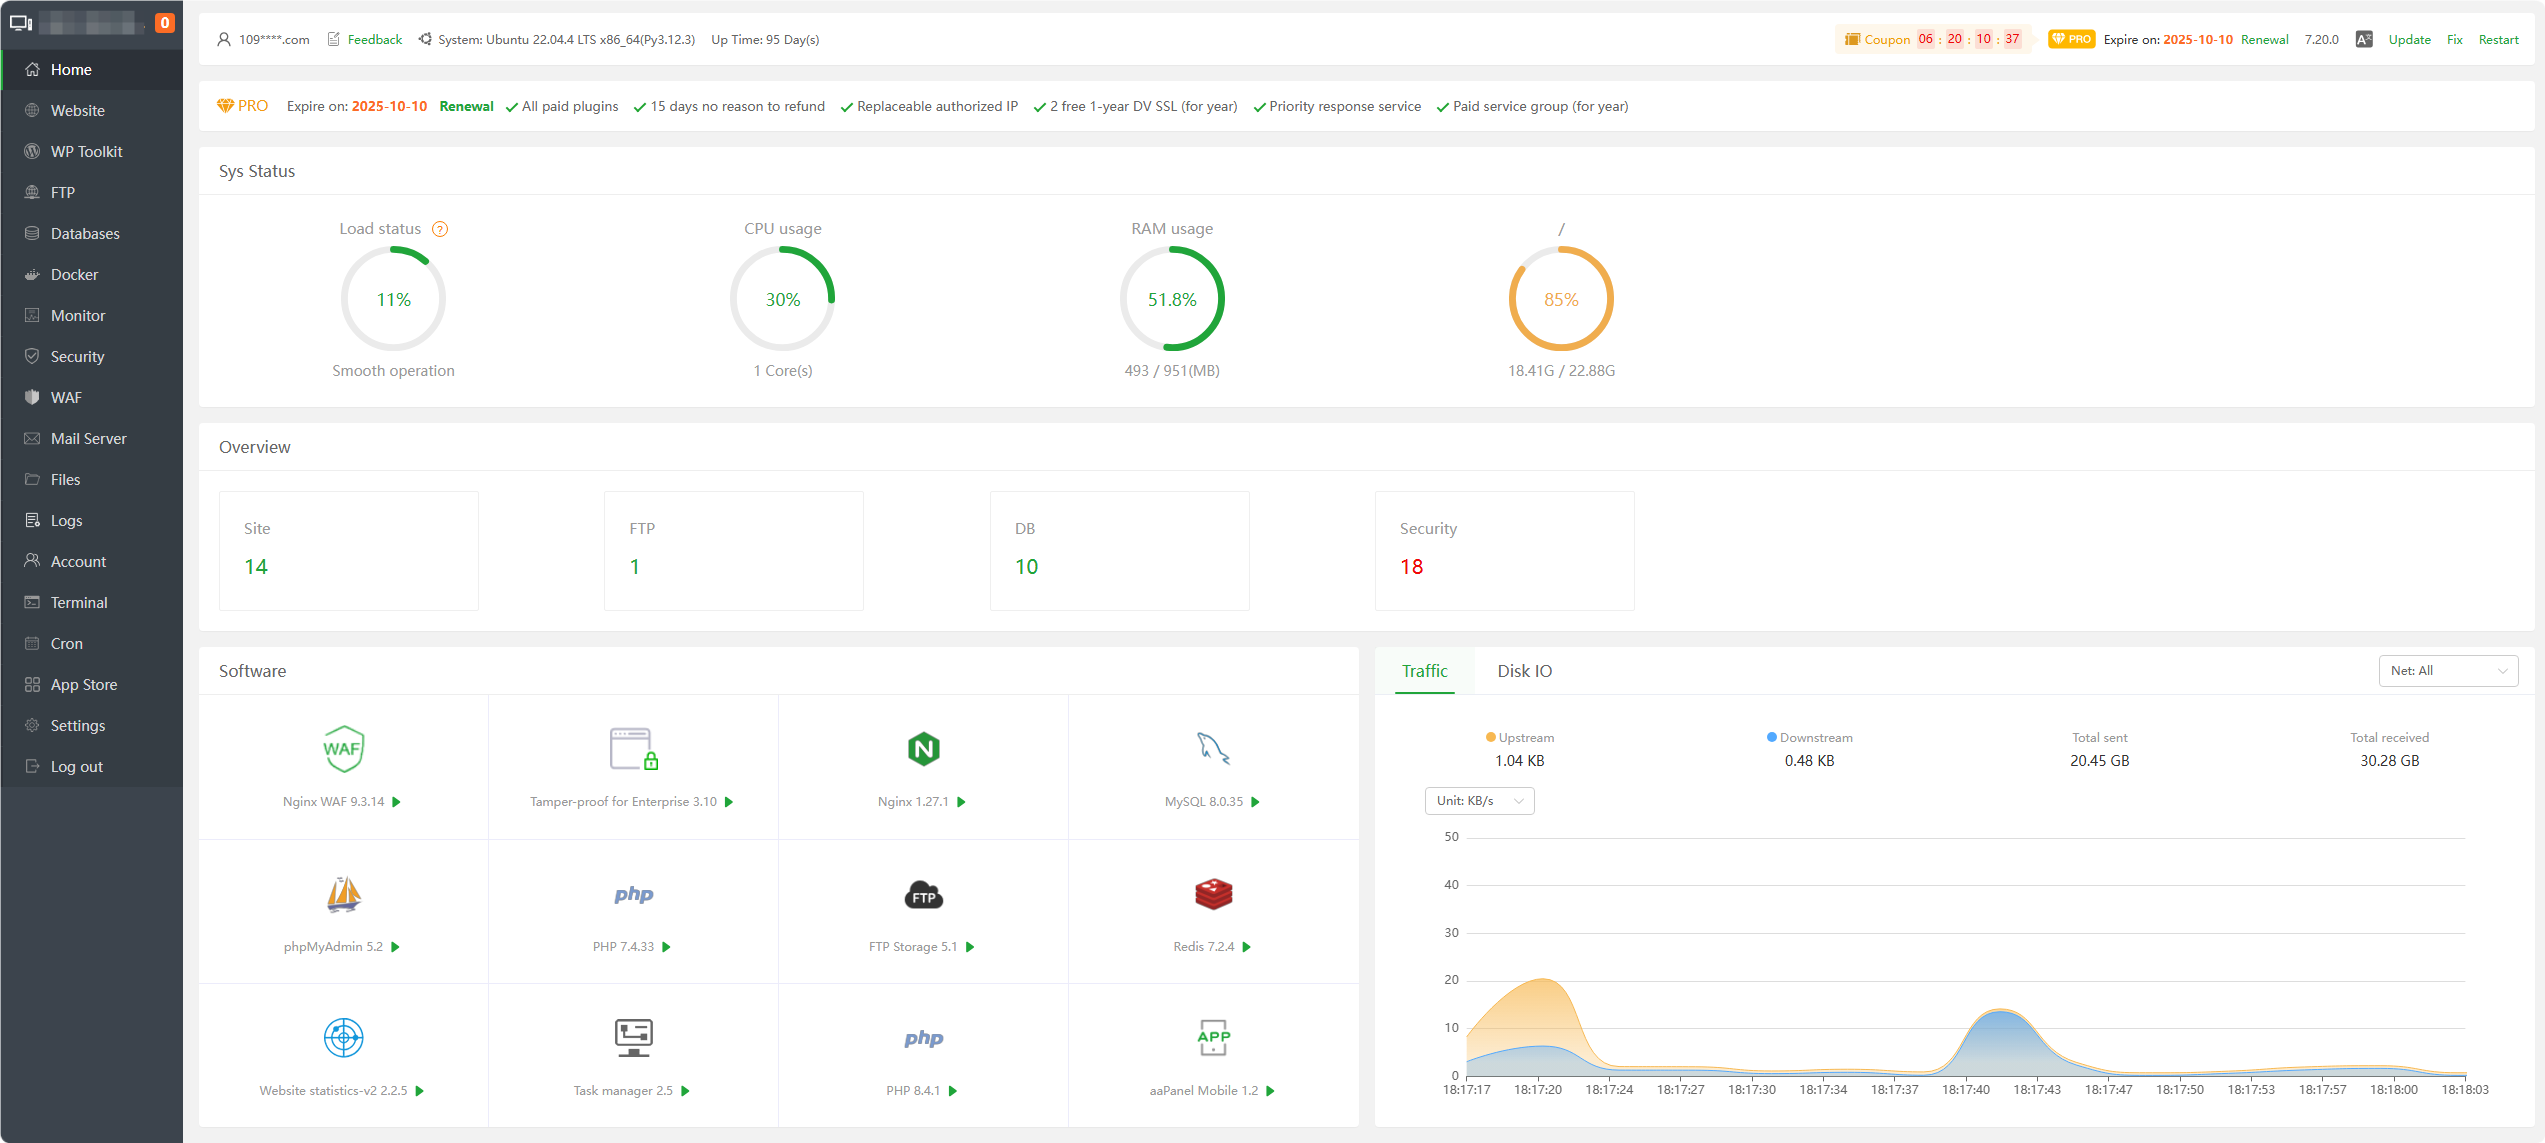The height and width of the screenshot is (1143, 2545).
Task: Click the language switch icon in header
Action: pos(2364,40)
